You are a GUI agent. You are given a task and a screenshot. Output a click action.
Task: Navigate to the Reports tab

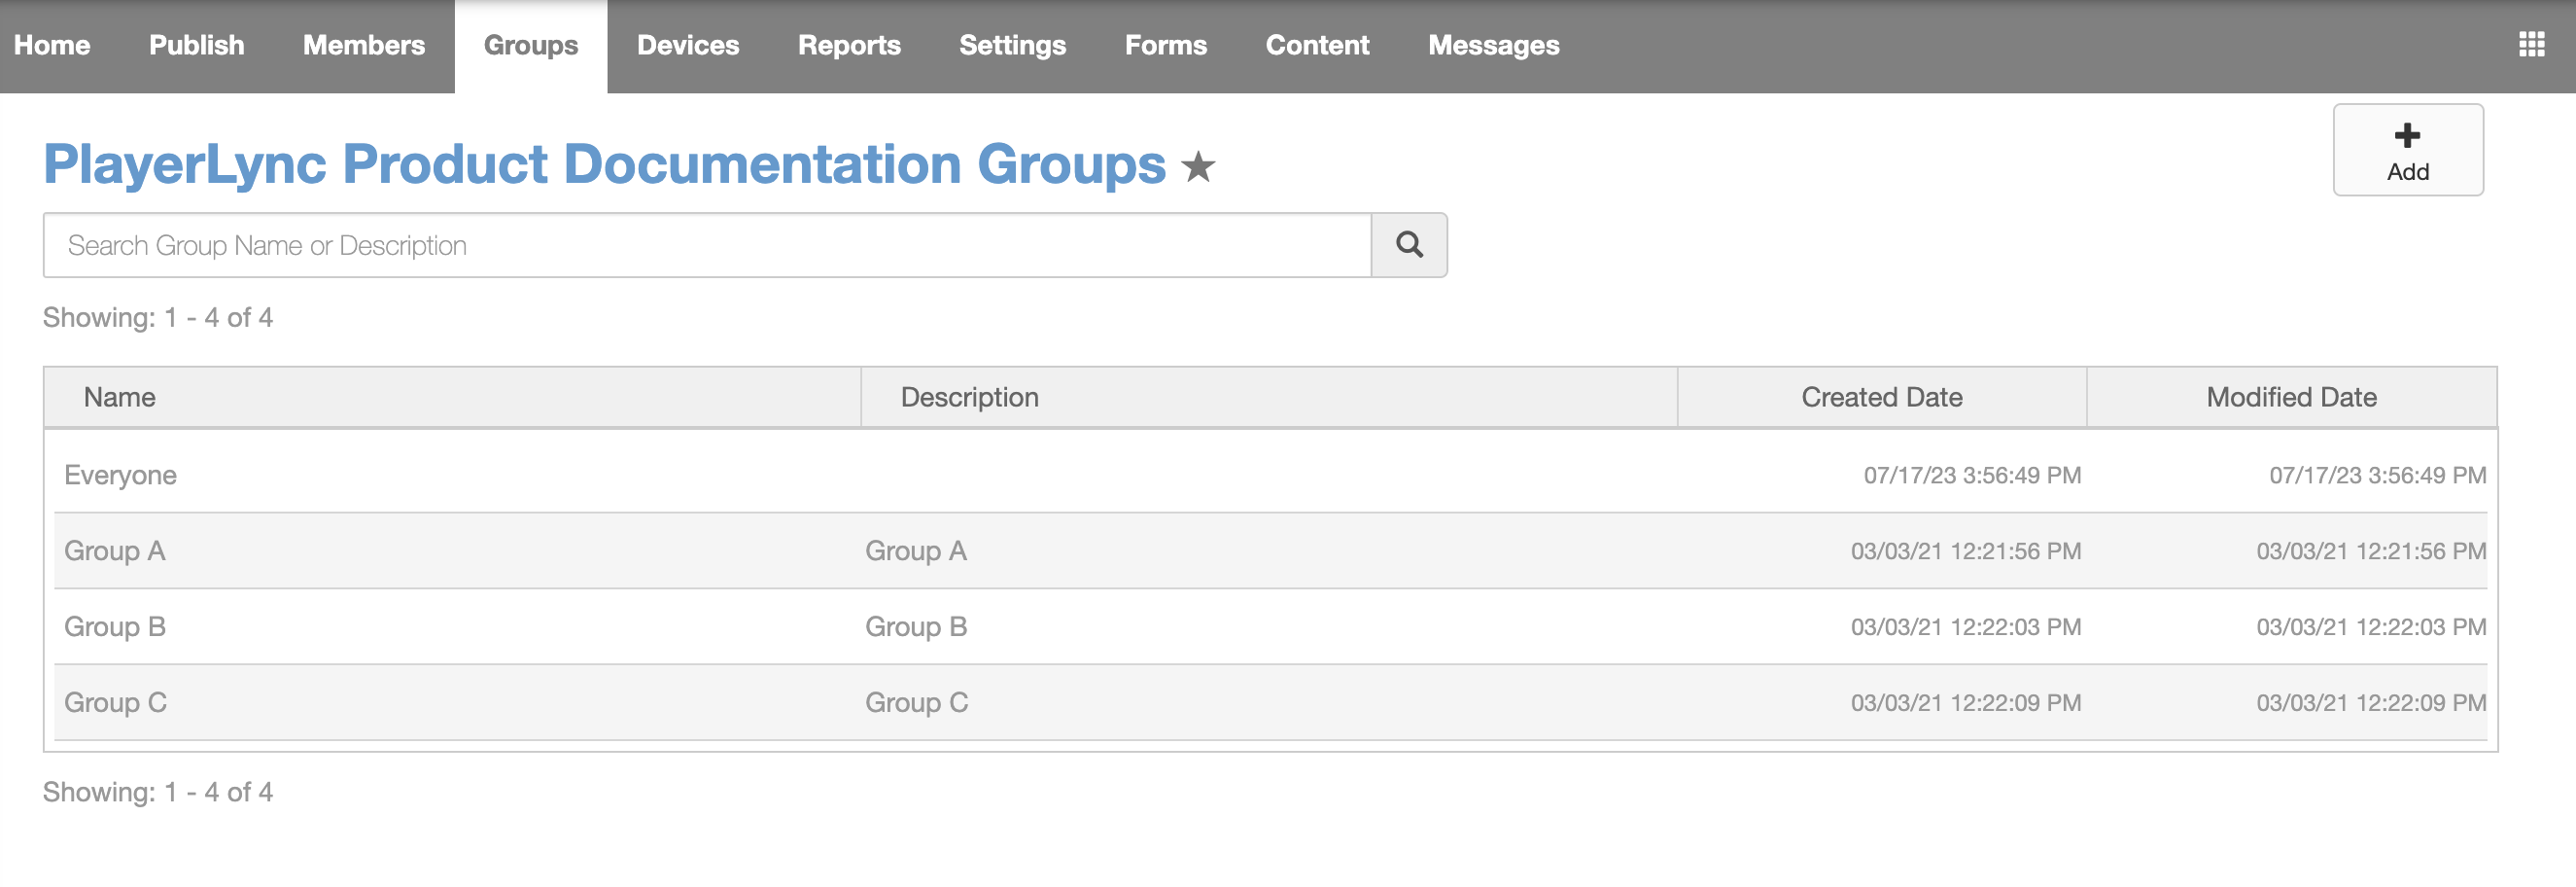pos(849,46)
